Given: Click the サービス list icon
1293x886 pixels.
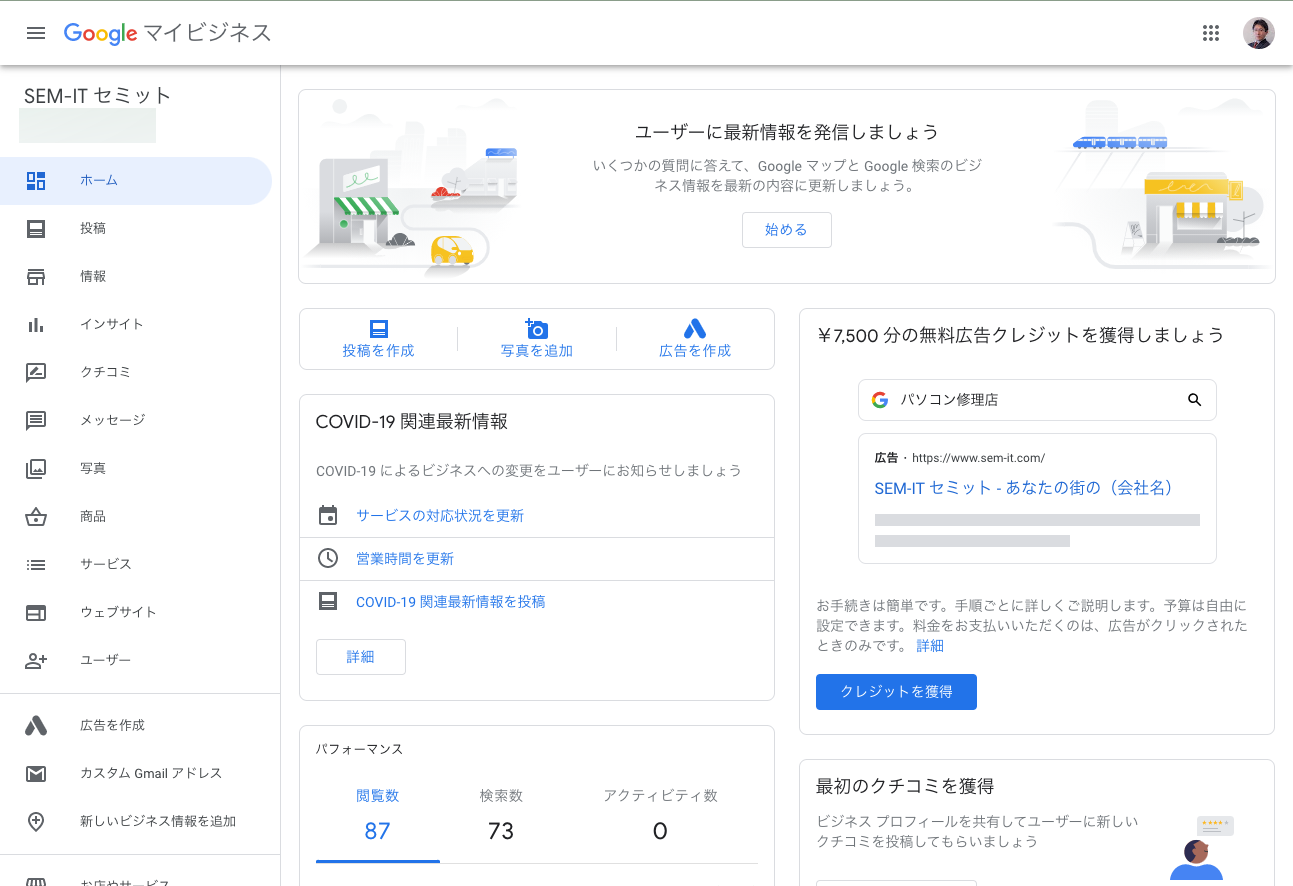Looking at the screenshot, I should [36, 565].
